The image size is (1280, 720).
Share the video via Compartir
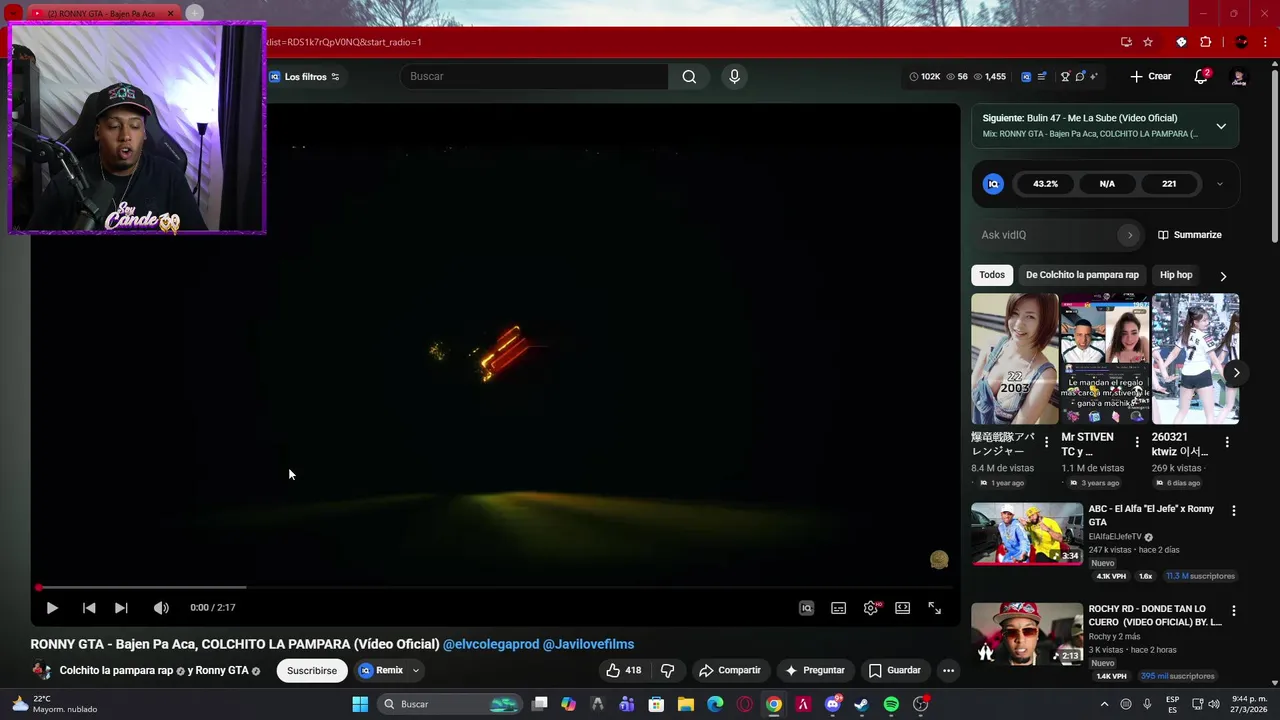click(730, 670)
